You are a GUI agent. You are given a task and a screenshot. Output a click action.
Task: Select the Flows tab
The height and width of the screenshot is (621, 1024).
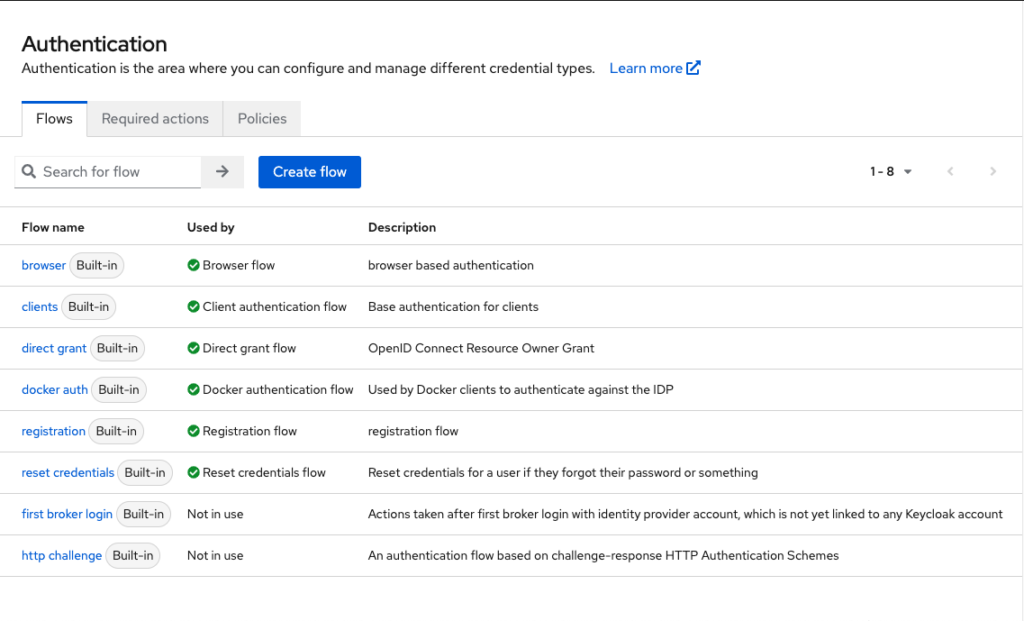pyautogui.click(x=54, y=119)
